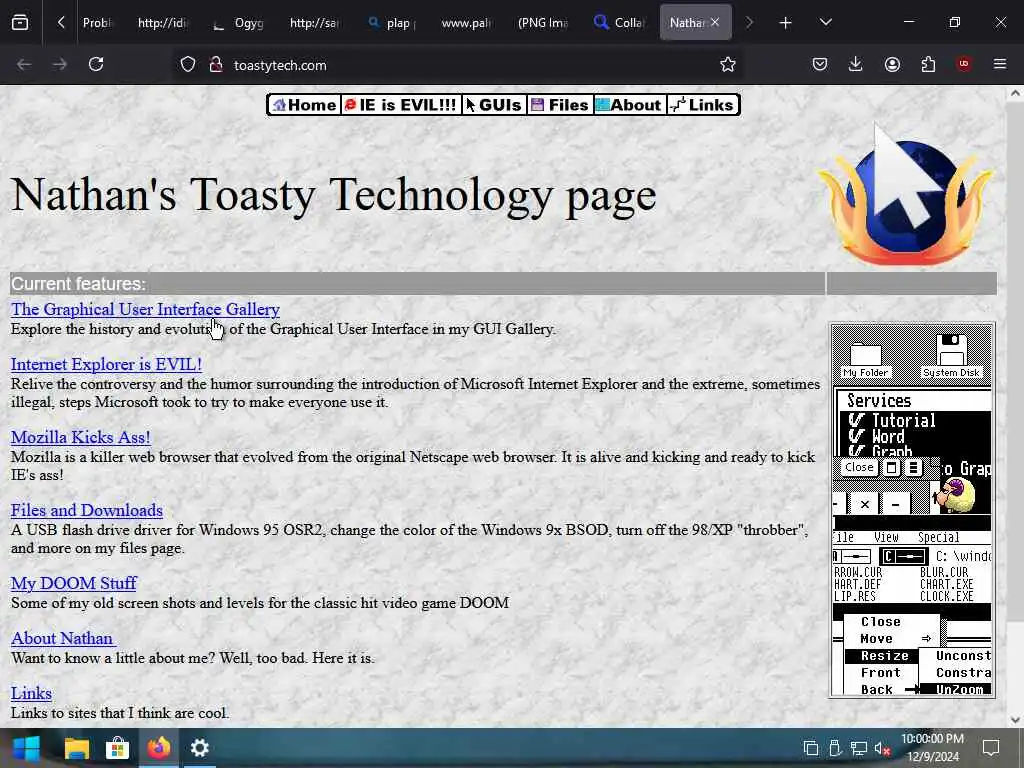The height and width of the screenshot is (768, 1024).
Task: Open tracking protection shield icon
Action: coord(188,65)
